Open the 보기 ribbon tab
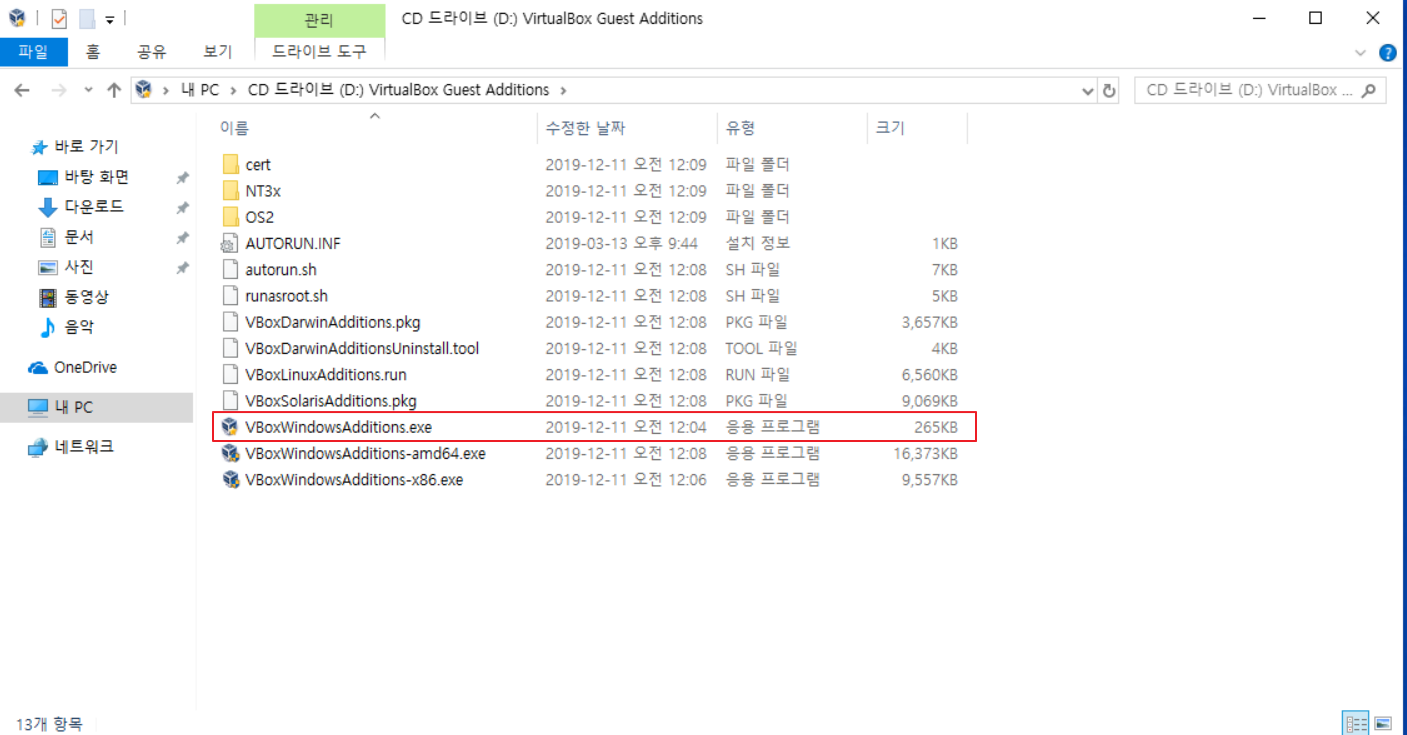The image size is (1407, 735). pos(217,52)
